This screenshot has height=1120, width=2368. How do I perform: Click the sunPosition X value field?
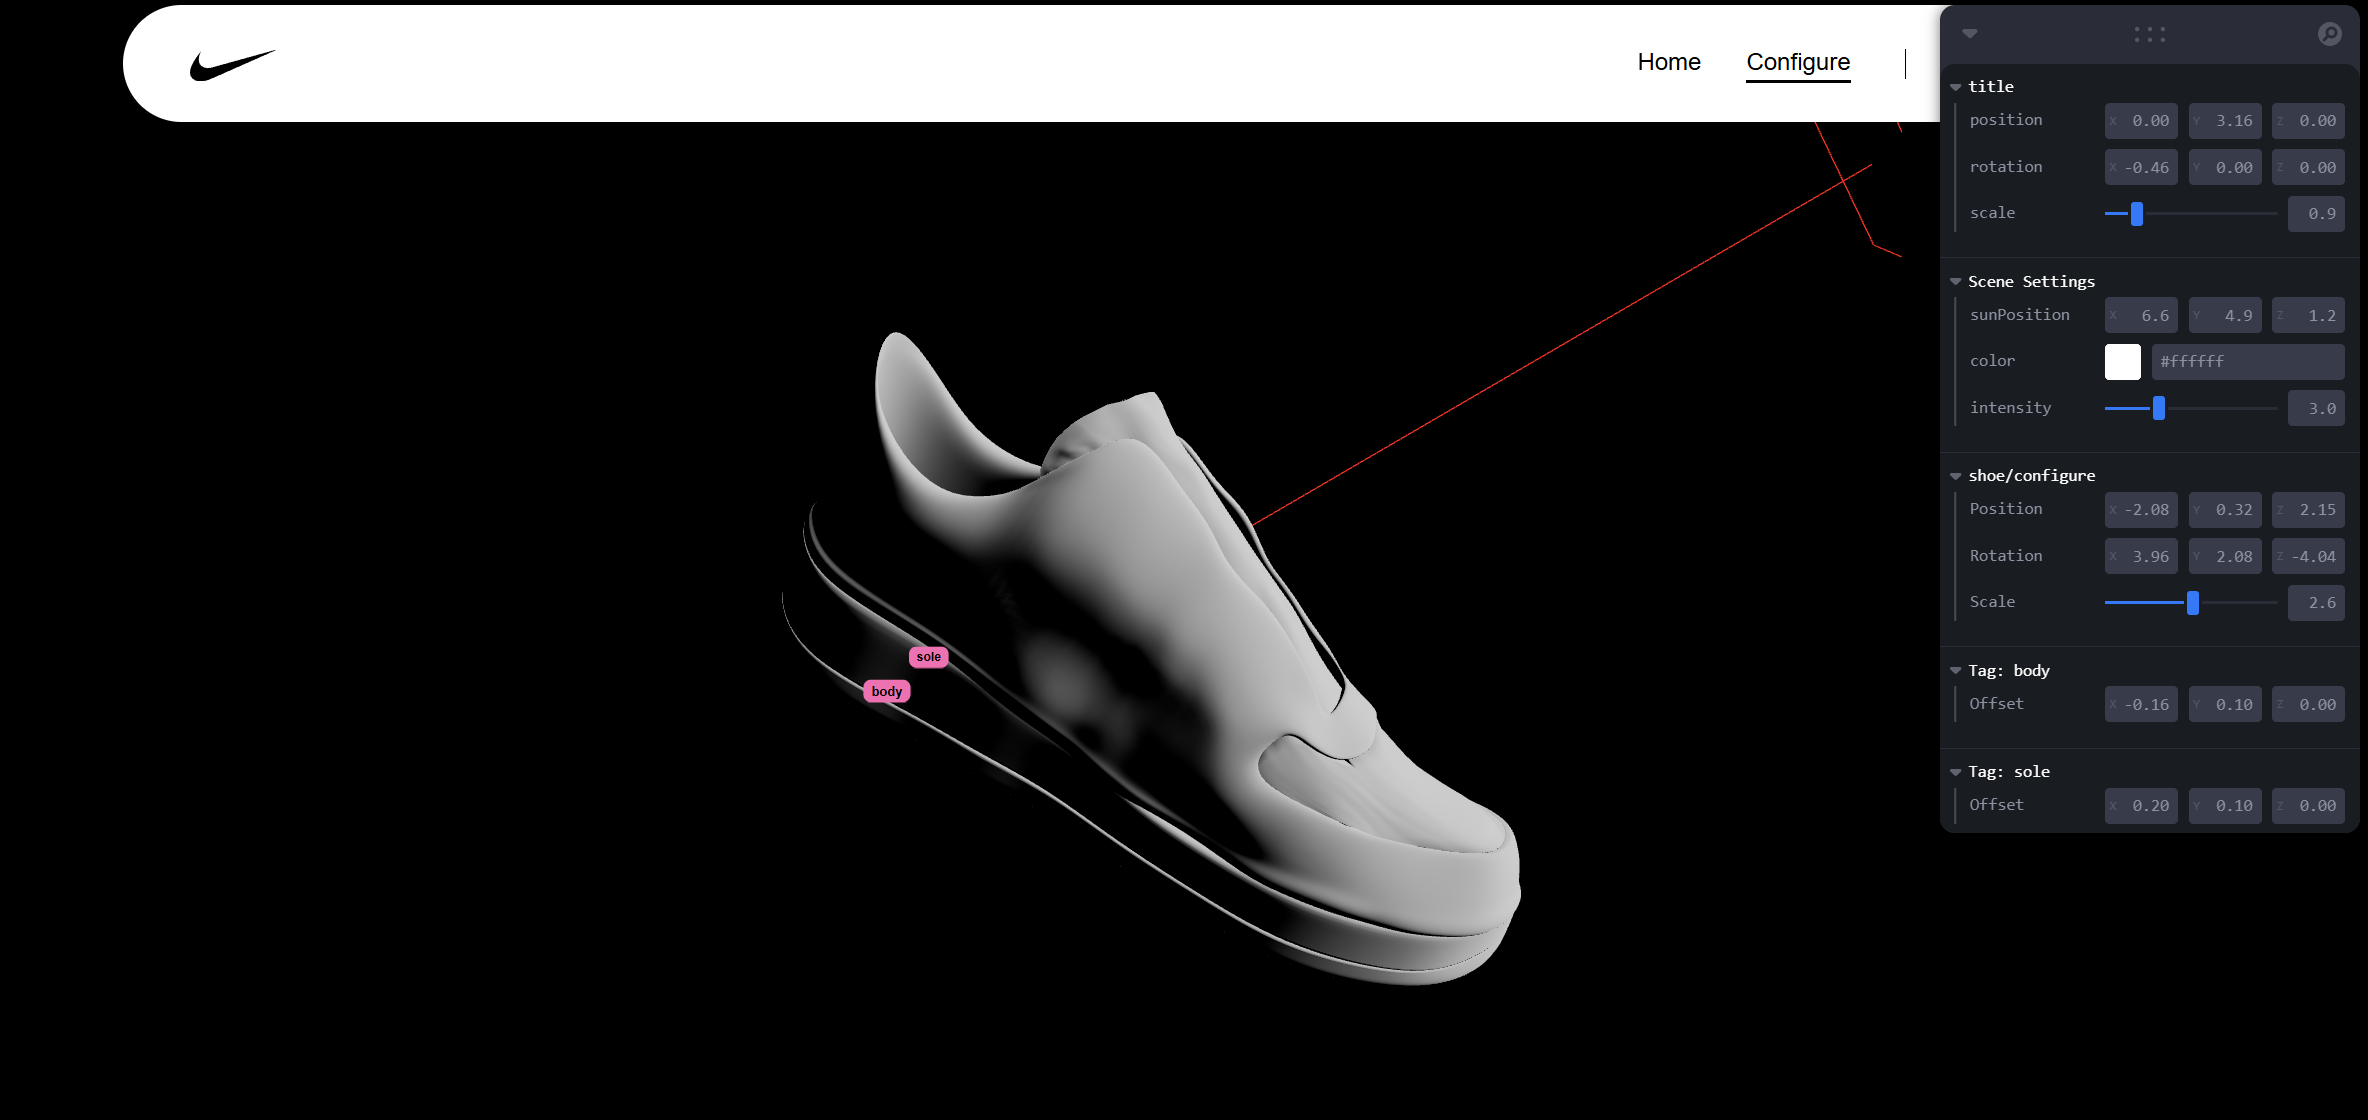tap(2143, 315)
